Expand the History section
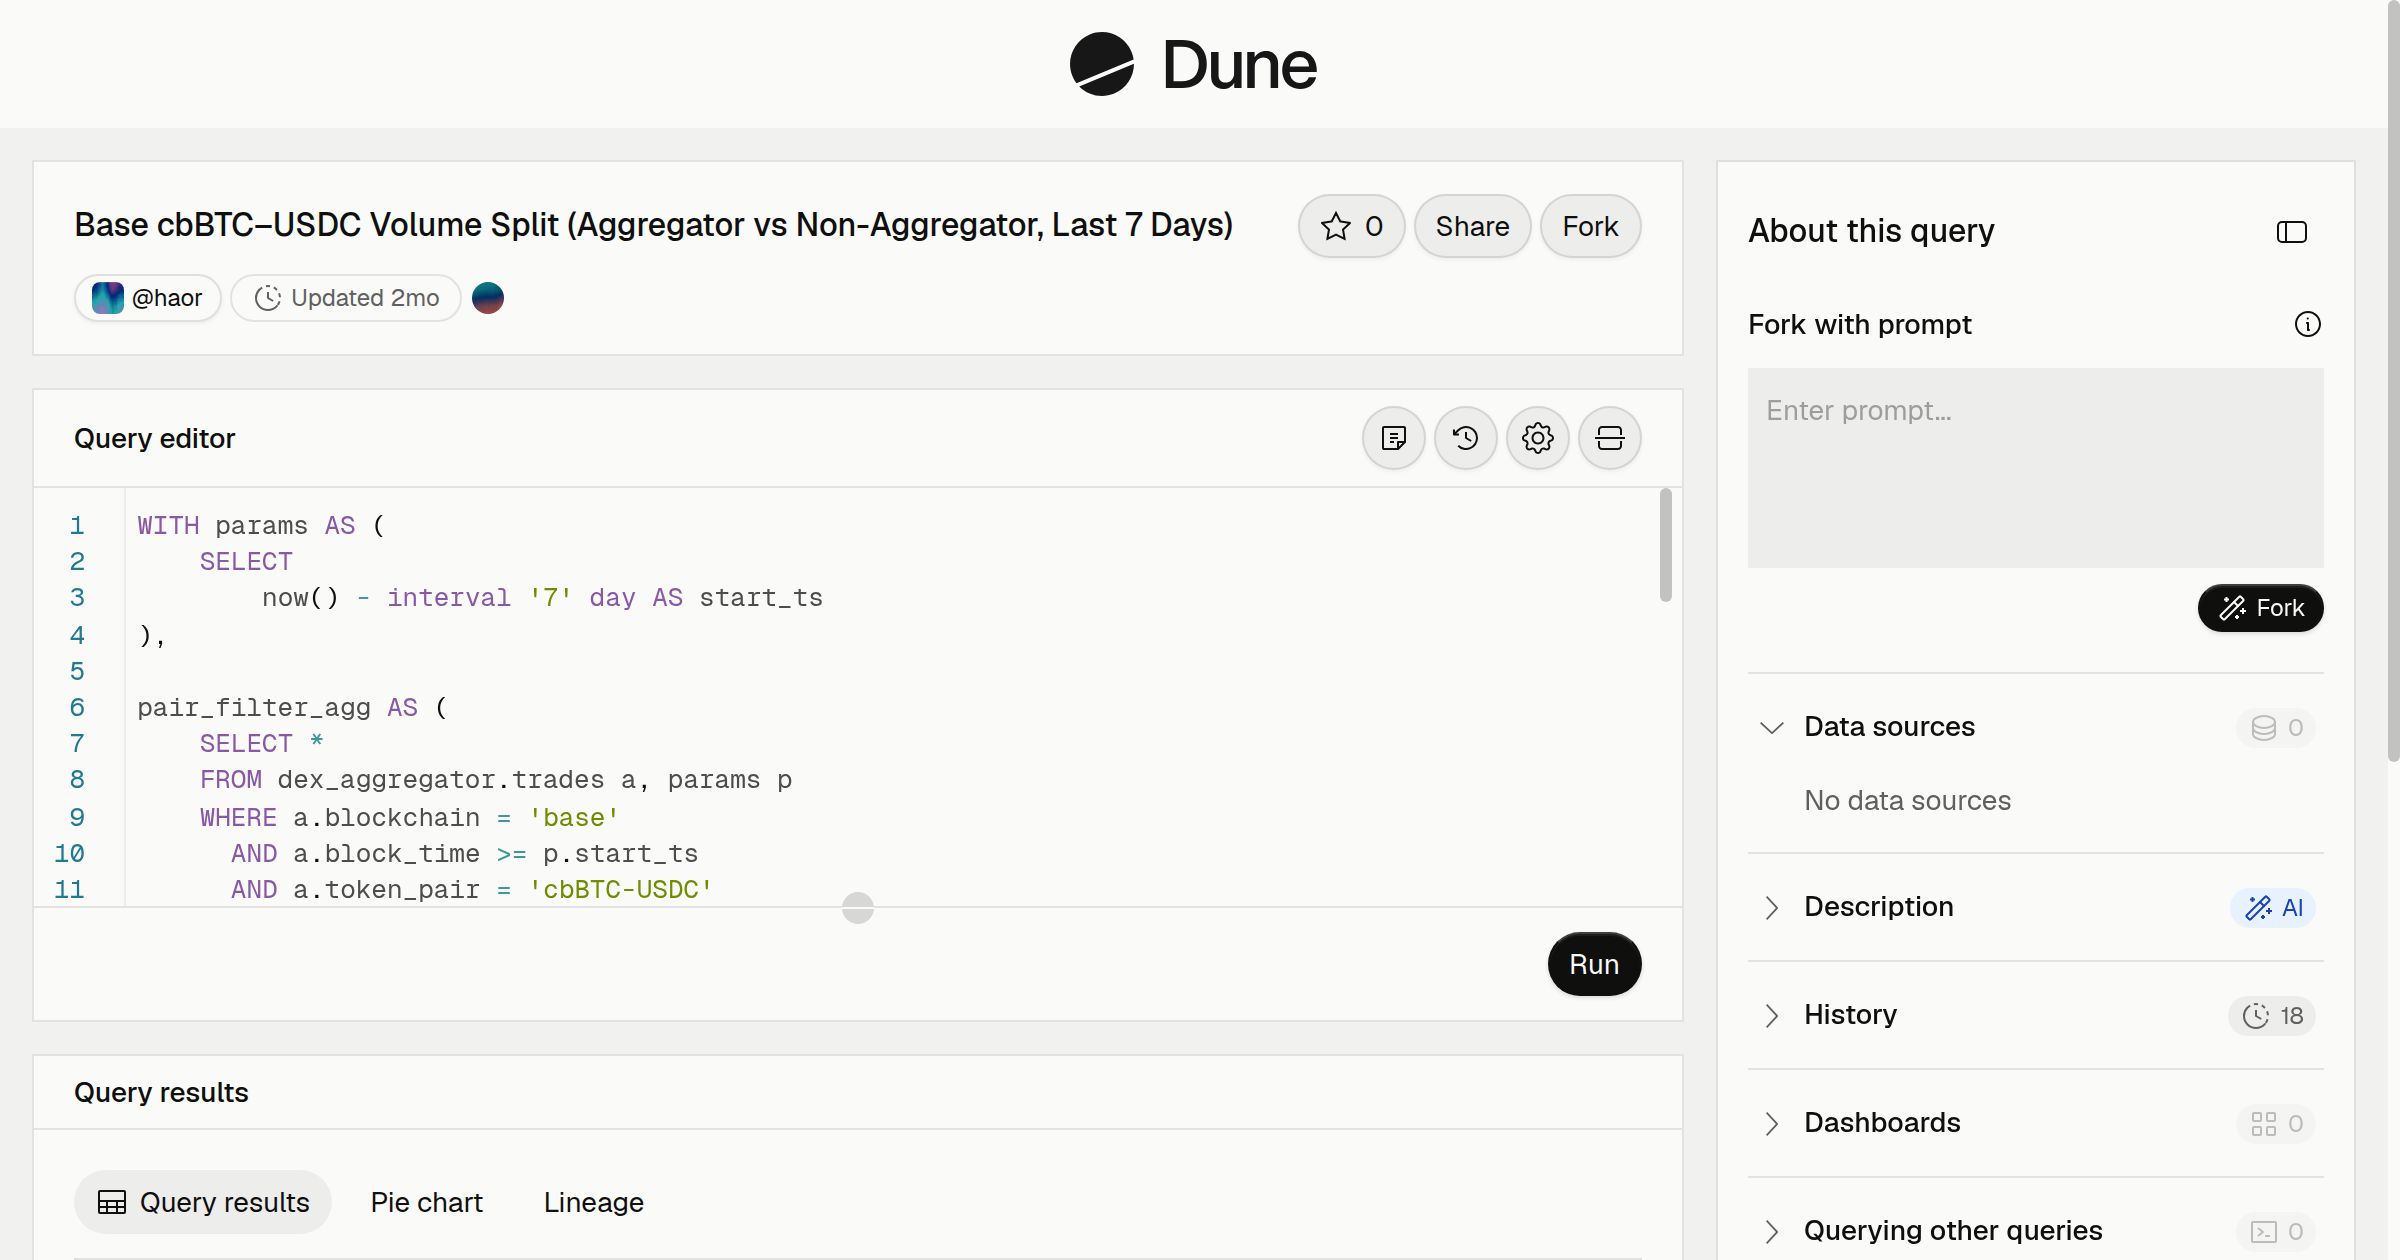This screenshot has width=2400, height=1260. coord(1771,1015)
